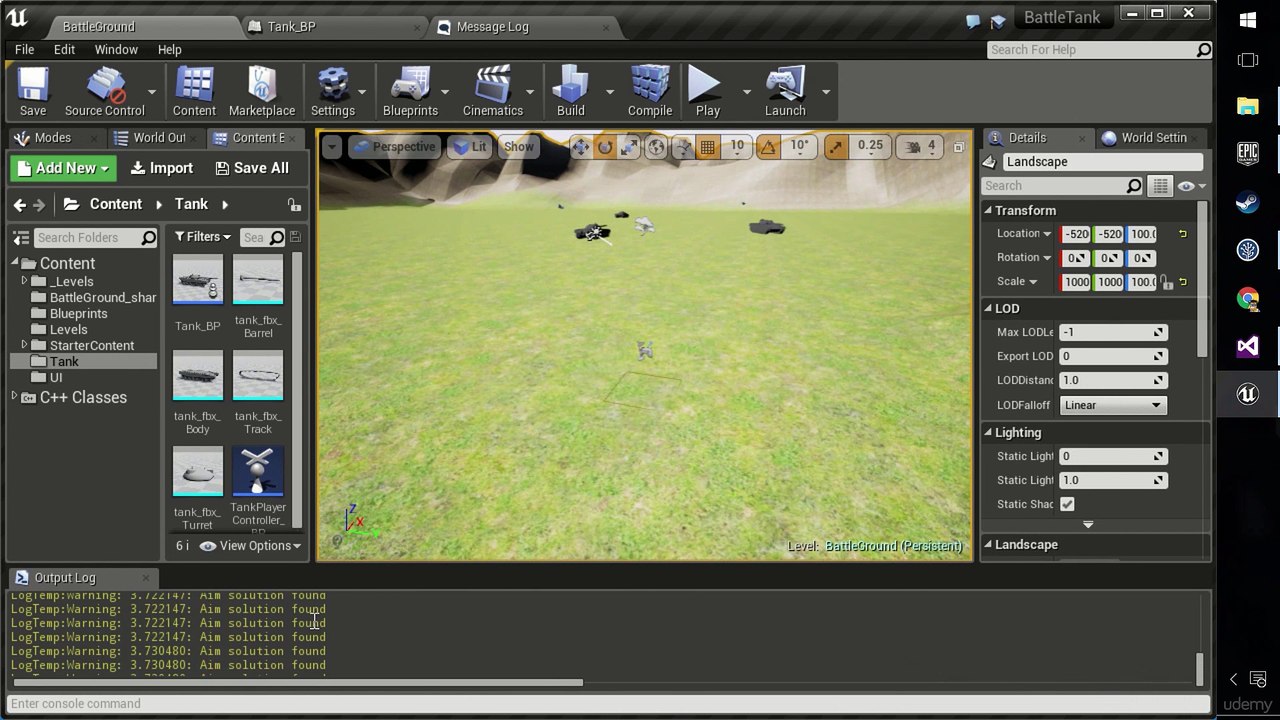This screenshot has width=1280, height=720.
Task: Open Source Control toolbar icon
Action: point(104,92)
